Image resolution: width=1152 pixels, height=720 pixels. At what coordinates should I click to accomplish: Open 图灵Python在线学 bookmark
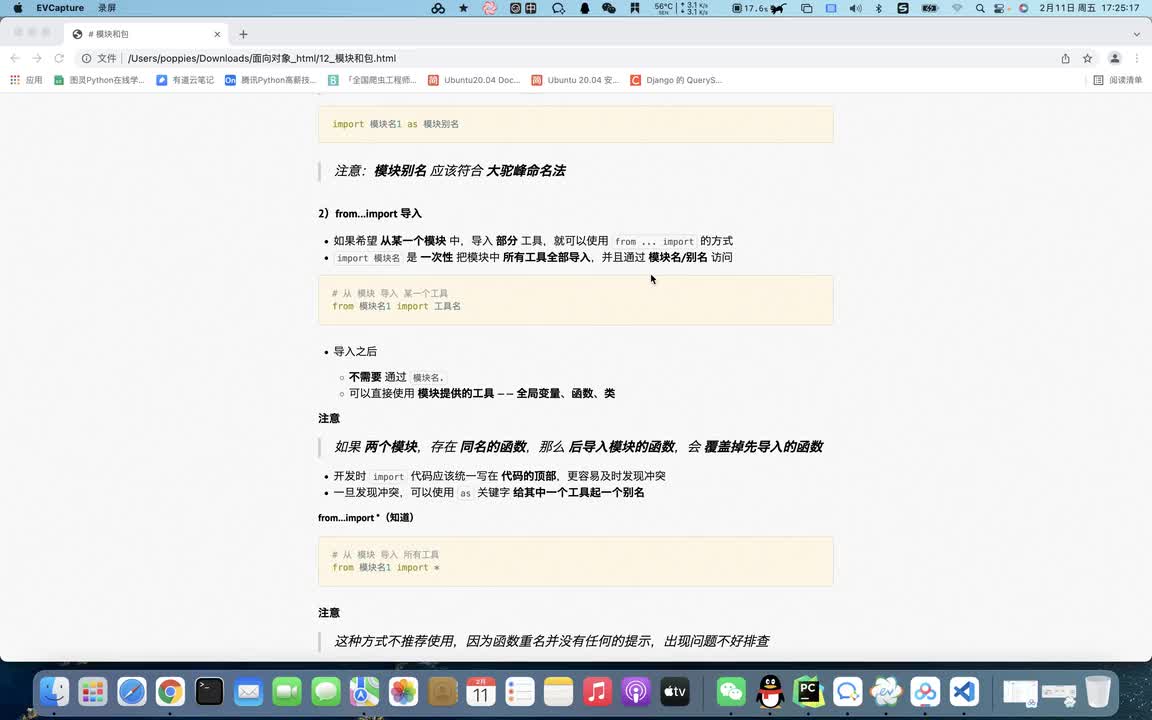click(x=98, y=80)
